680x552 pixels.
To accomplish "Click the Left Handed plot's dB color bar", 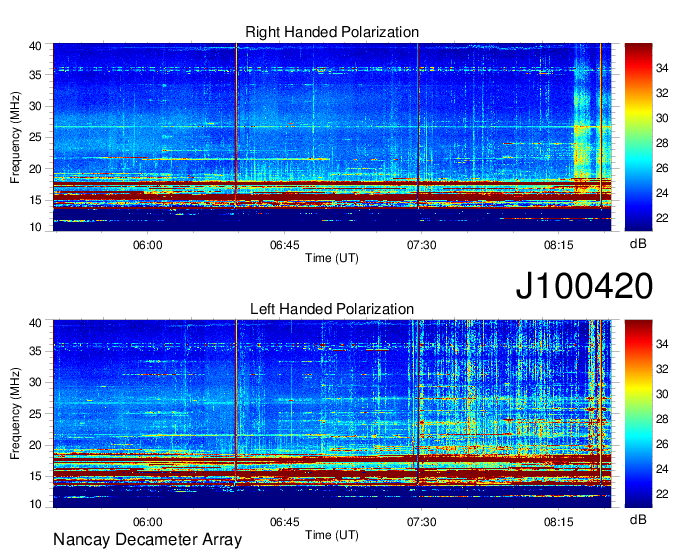I will [x=638, y=414].
